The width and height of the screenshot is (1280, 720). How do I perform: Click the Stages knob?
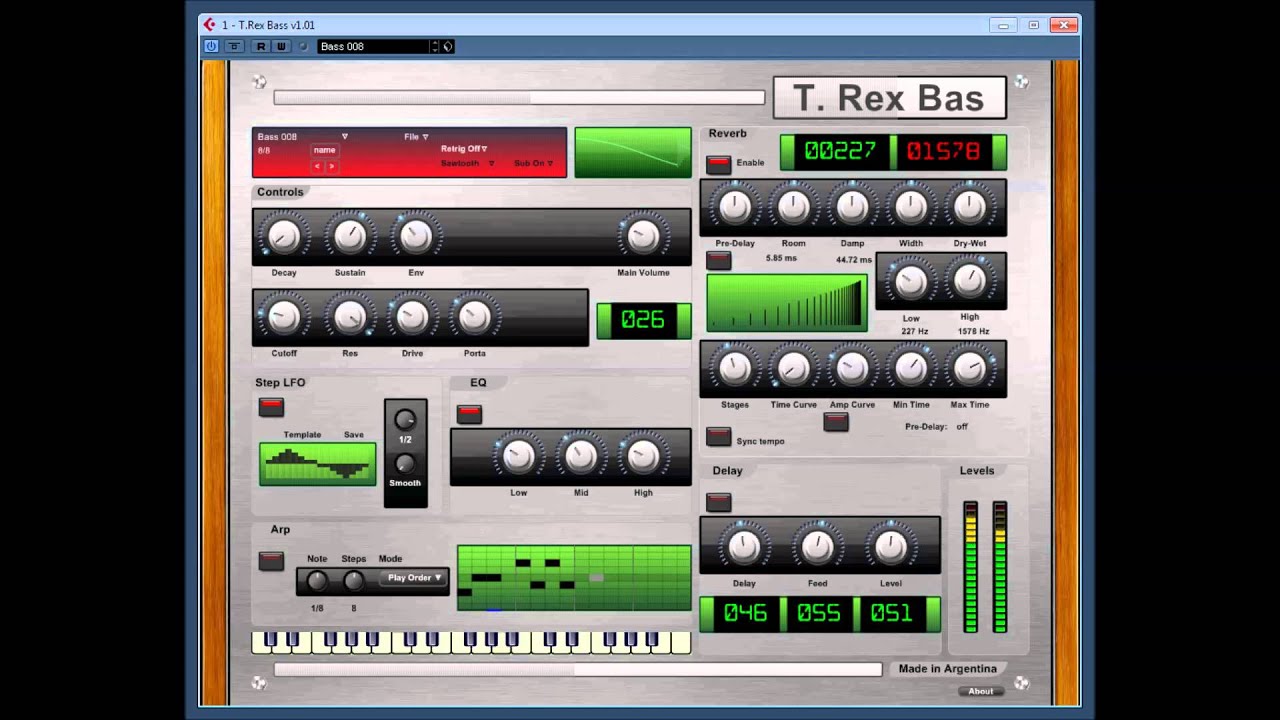[x=735, y=368]
